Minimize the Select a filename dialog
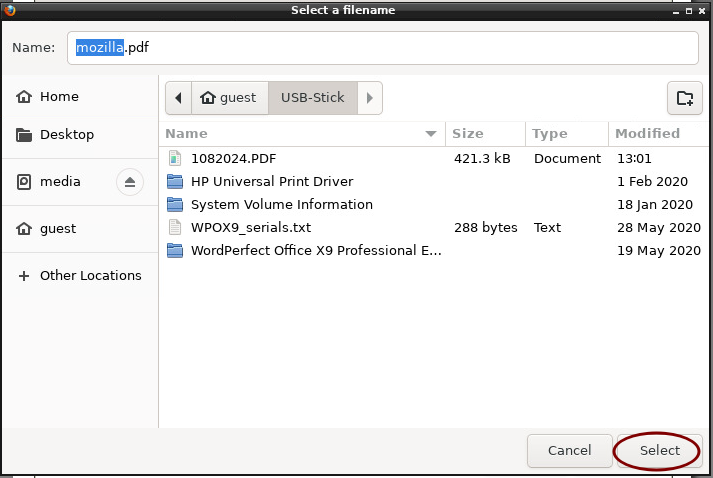The height and width of the screenshot is (478, 713). point(676,11)
